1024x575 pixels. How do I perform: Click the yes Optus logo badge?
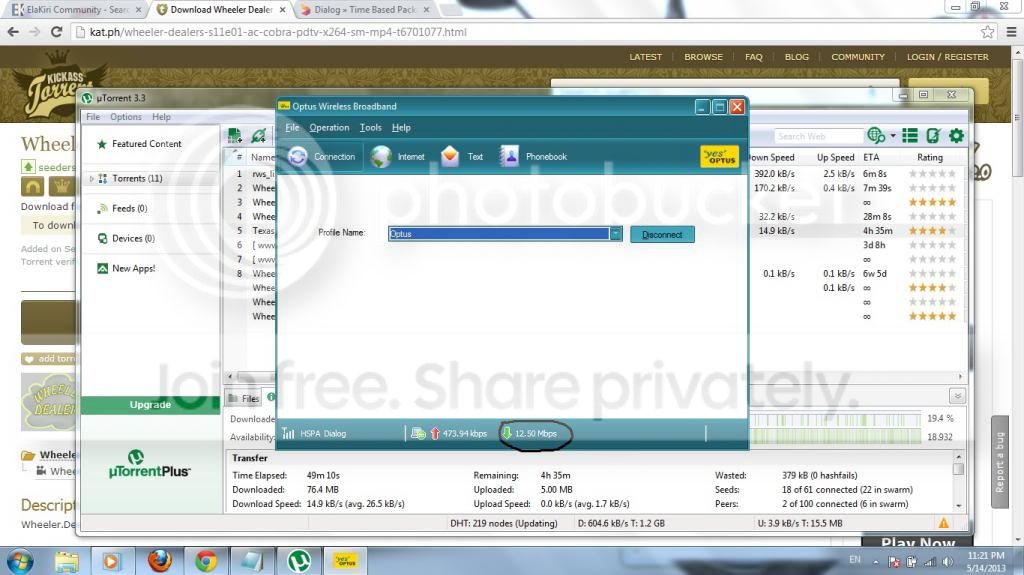[719, 157]
